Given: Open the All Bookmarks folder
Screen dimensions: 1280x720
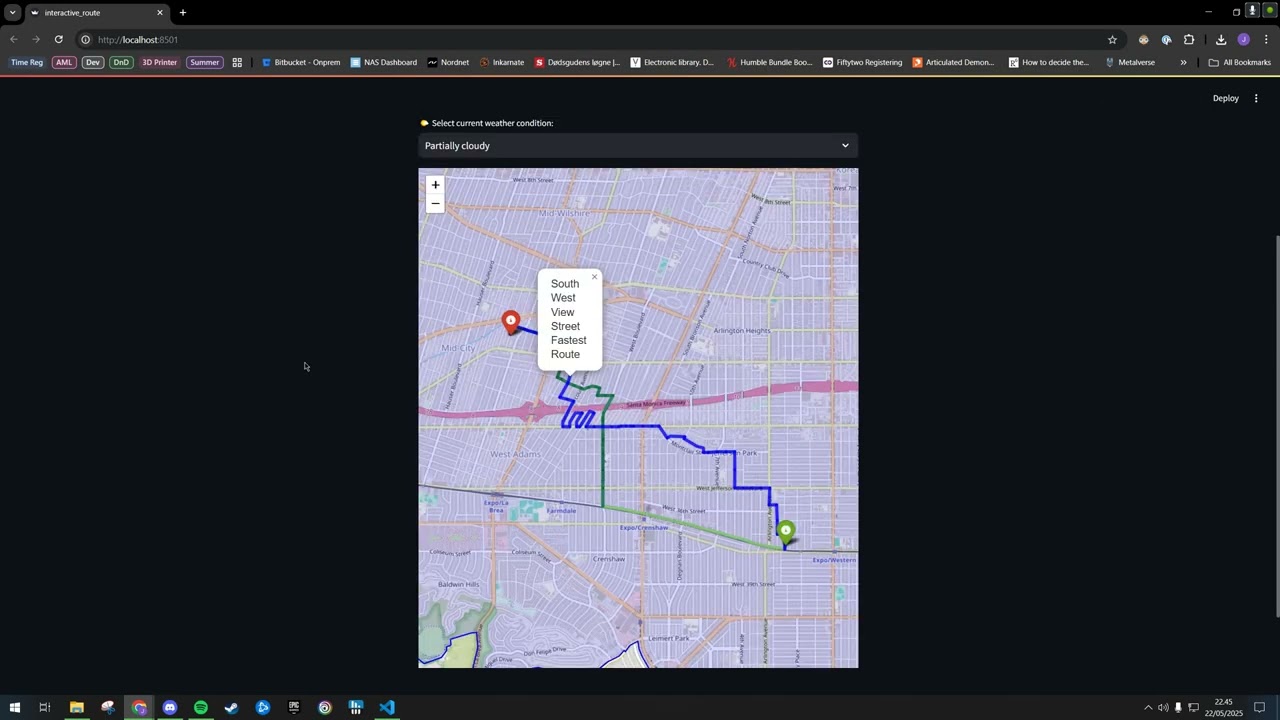Looking at the screenshot, I should 1240,62.
